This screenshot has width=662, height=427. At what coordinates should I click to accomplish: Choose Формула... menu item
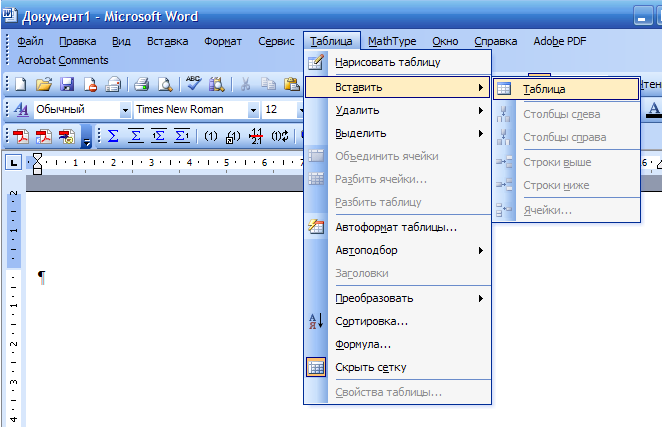[x=397, y=345]
